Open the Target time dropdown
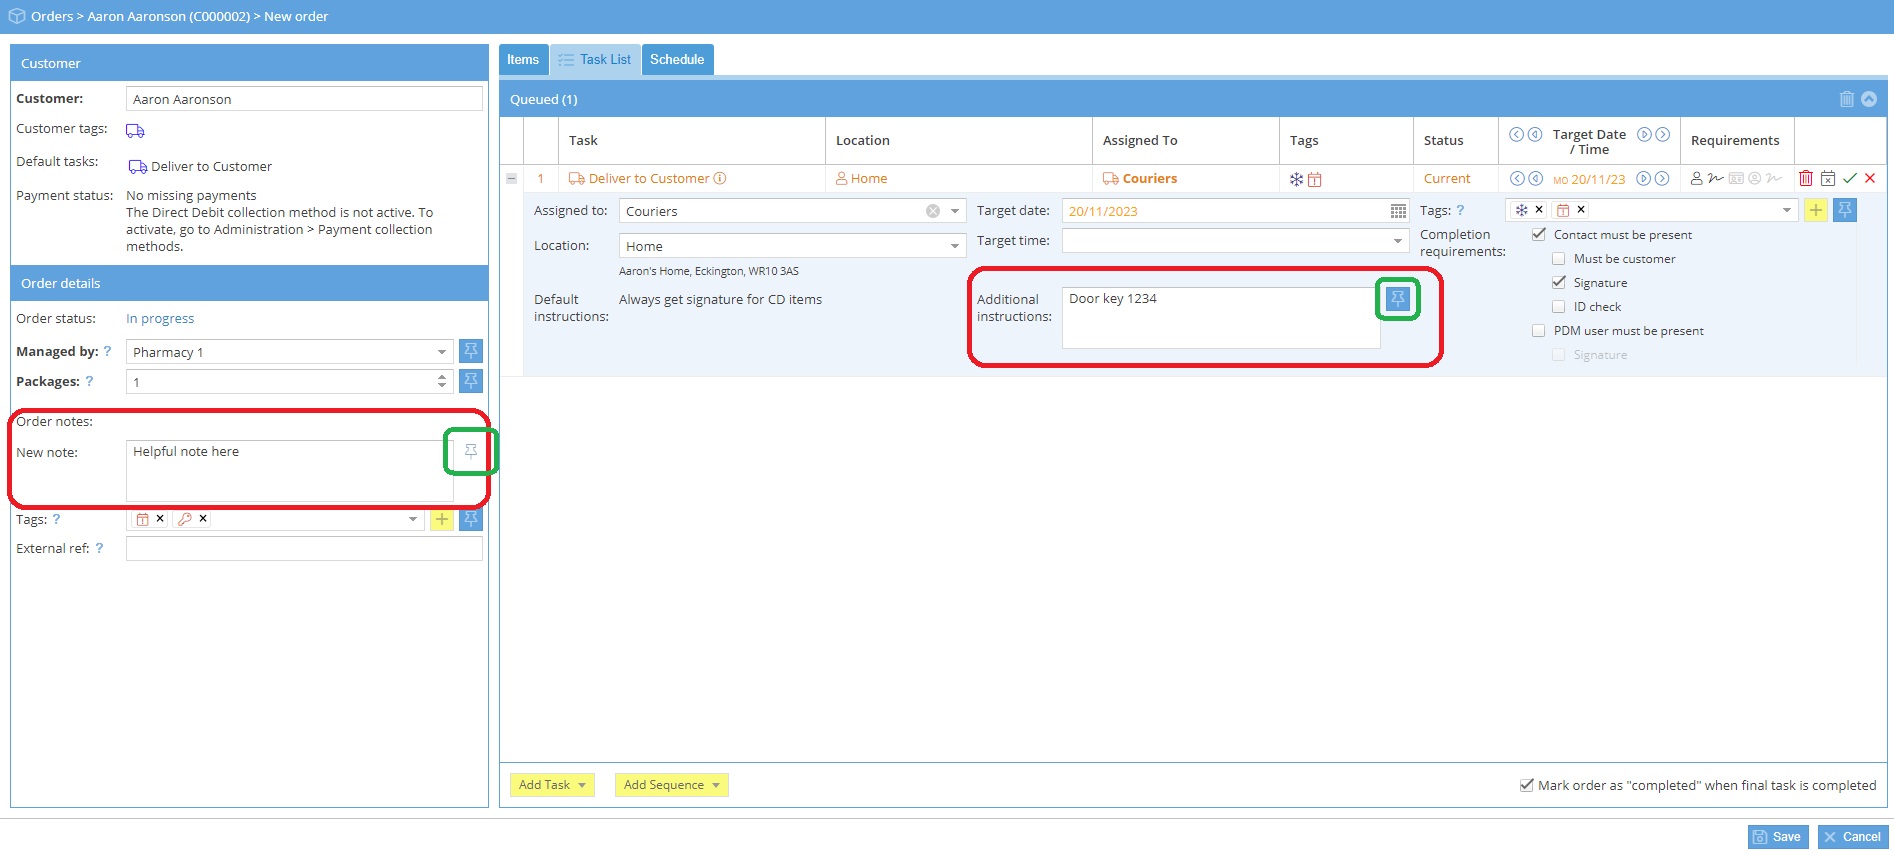This screenshot has height=855, width=1894. (1397, 241)
